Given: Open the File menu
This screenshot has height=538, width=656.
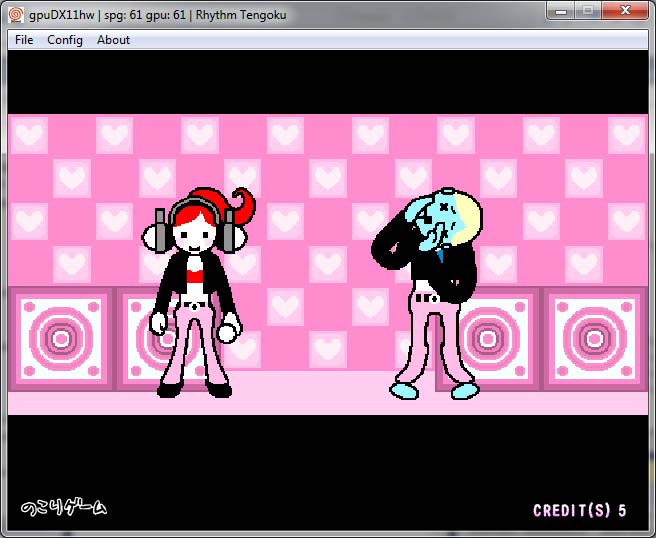Looking at the screenshot, I should [x=24, y=40].
